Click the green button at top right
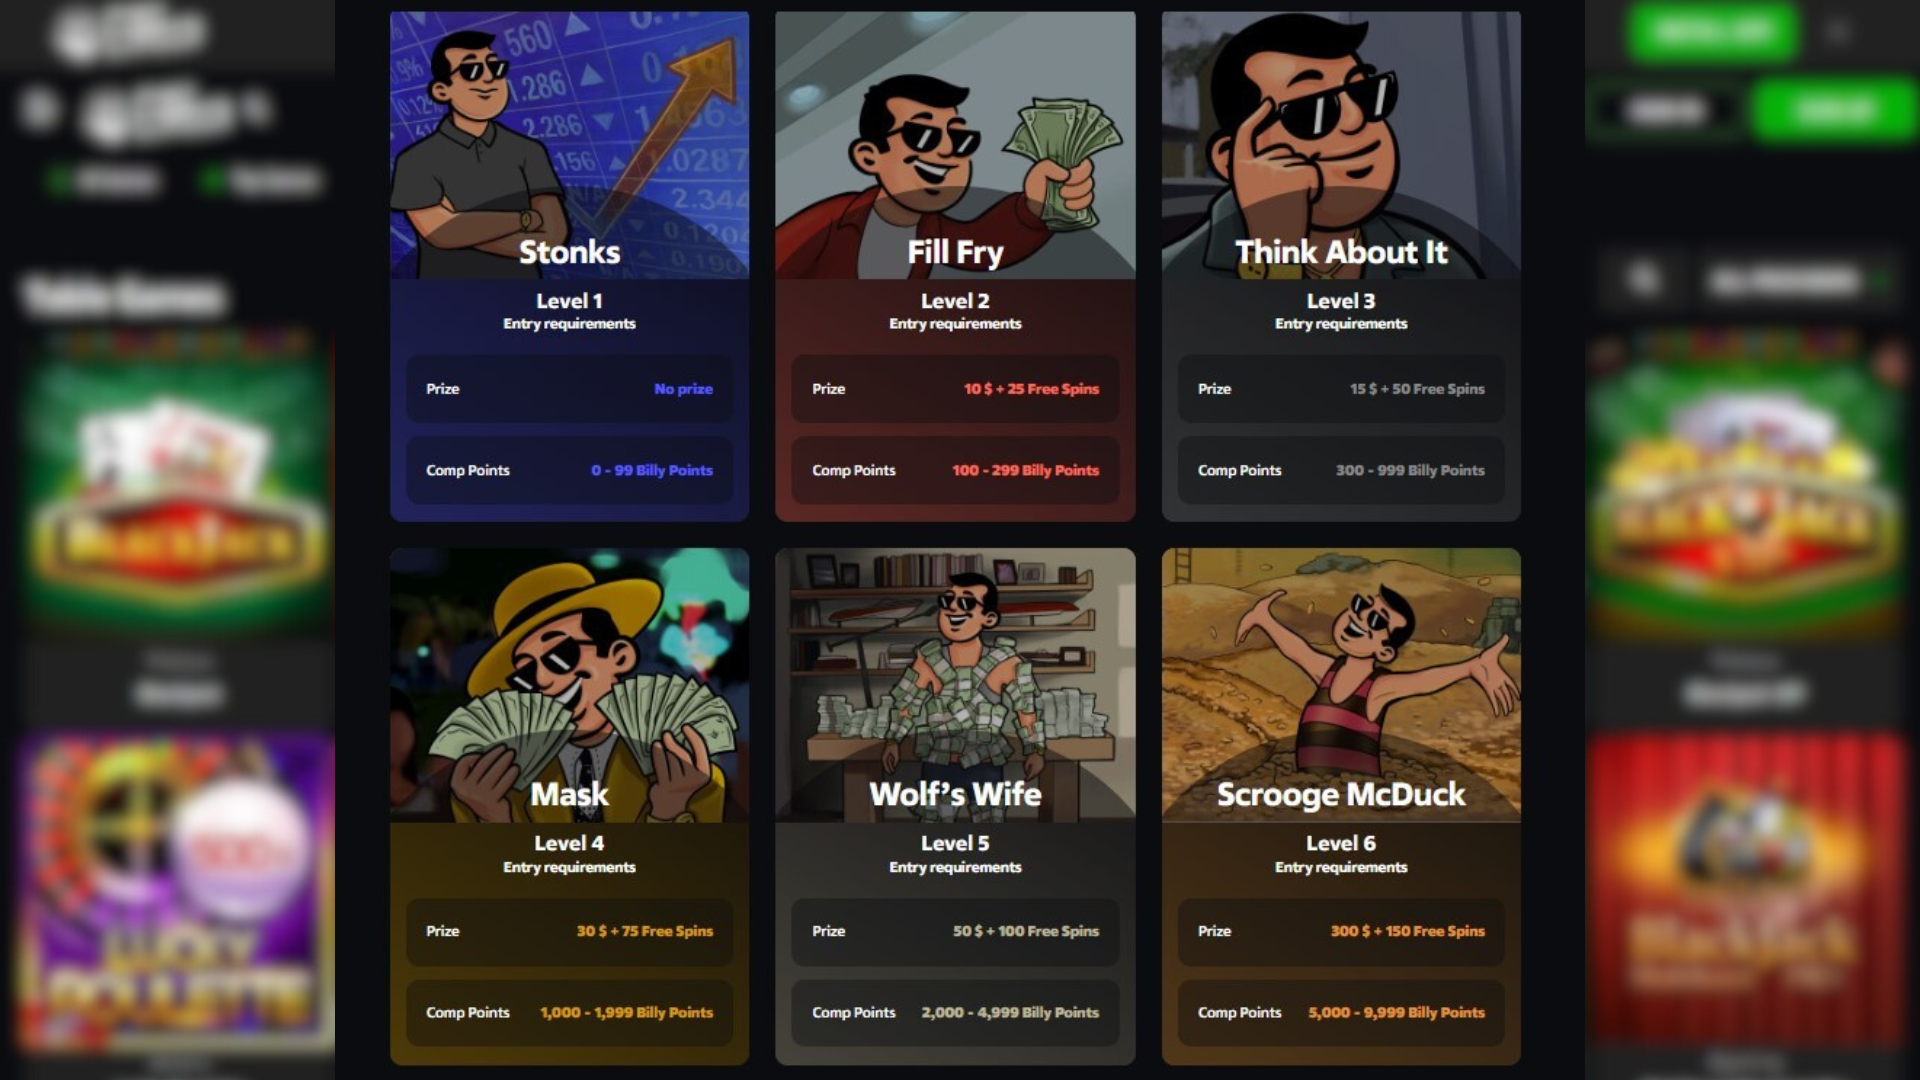 coord(1713,32)
